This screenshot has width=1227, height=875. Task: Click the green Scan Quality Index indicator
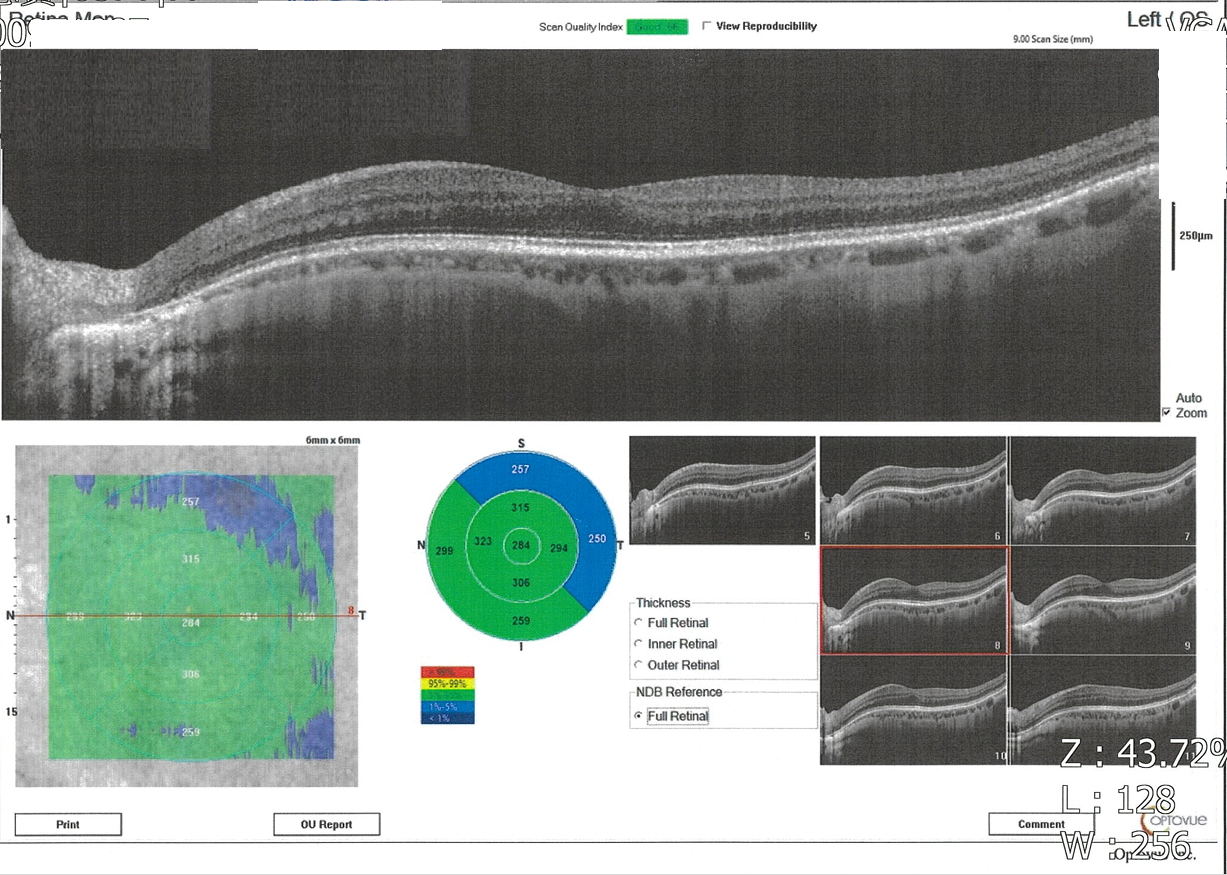click(x=657, y=27)
